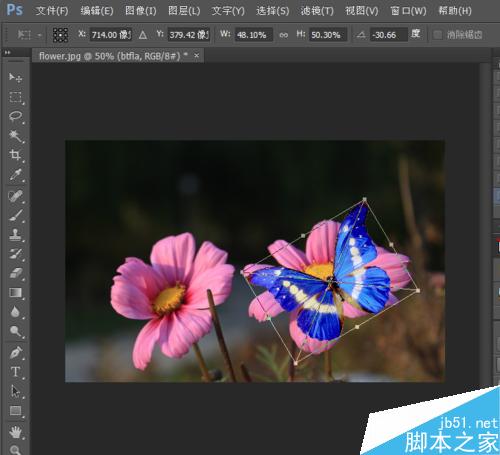The image size is (500, 455).
Task: Click the reference point locator grid
Action: click(x=60, y=35)
